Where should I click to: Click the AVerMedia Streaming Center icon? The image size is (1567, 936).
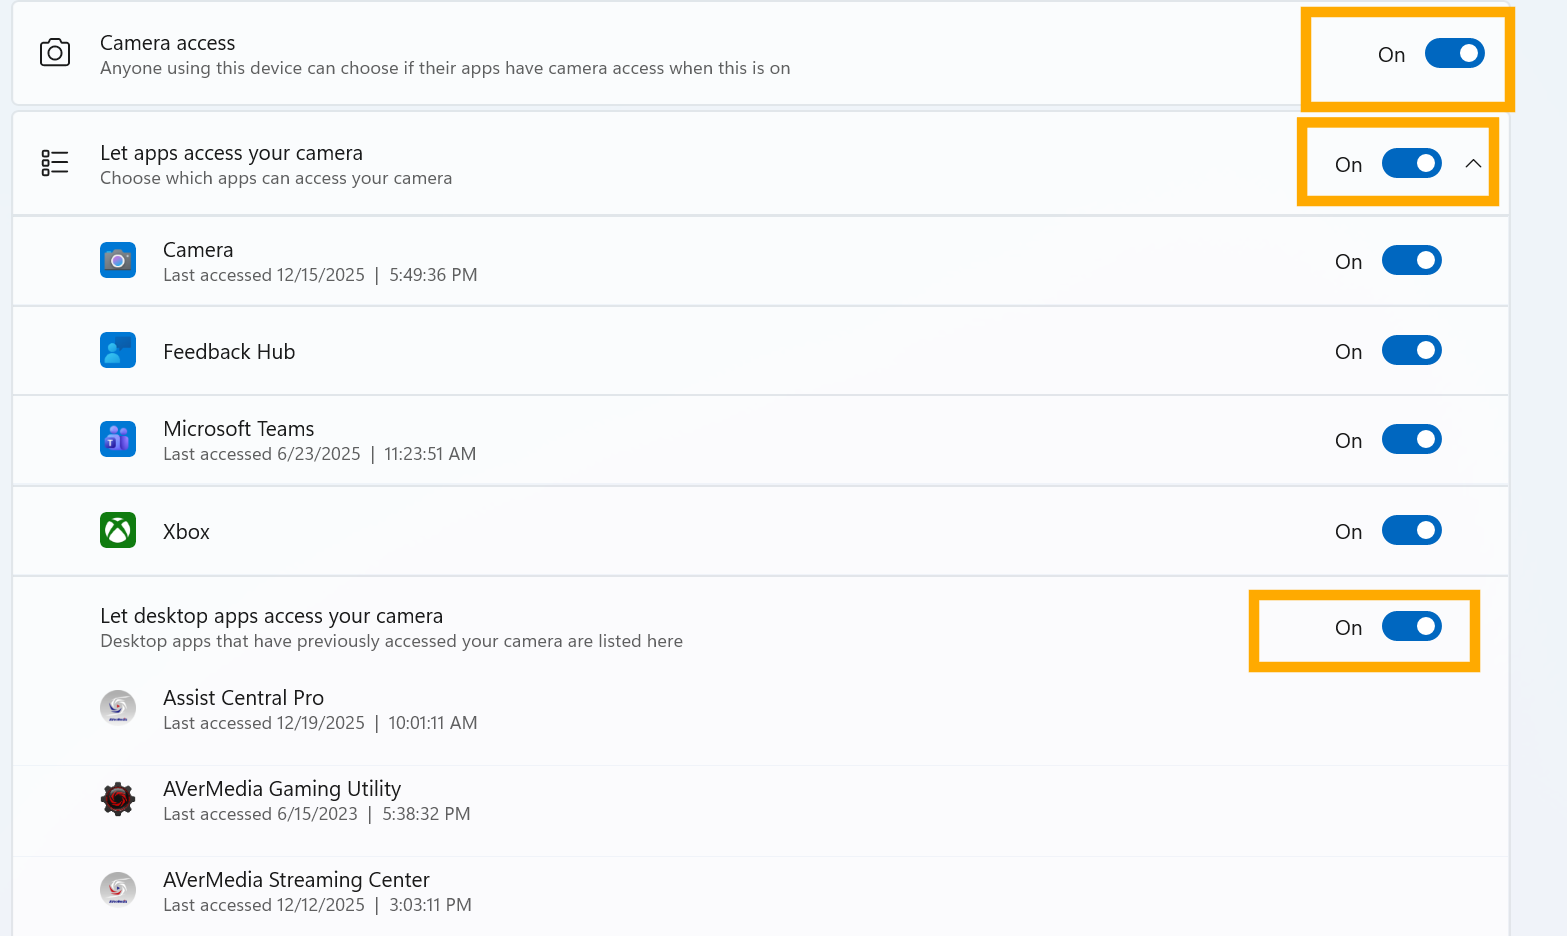(118, 889)
